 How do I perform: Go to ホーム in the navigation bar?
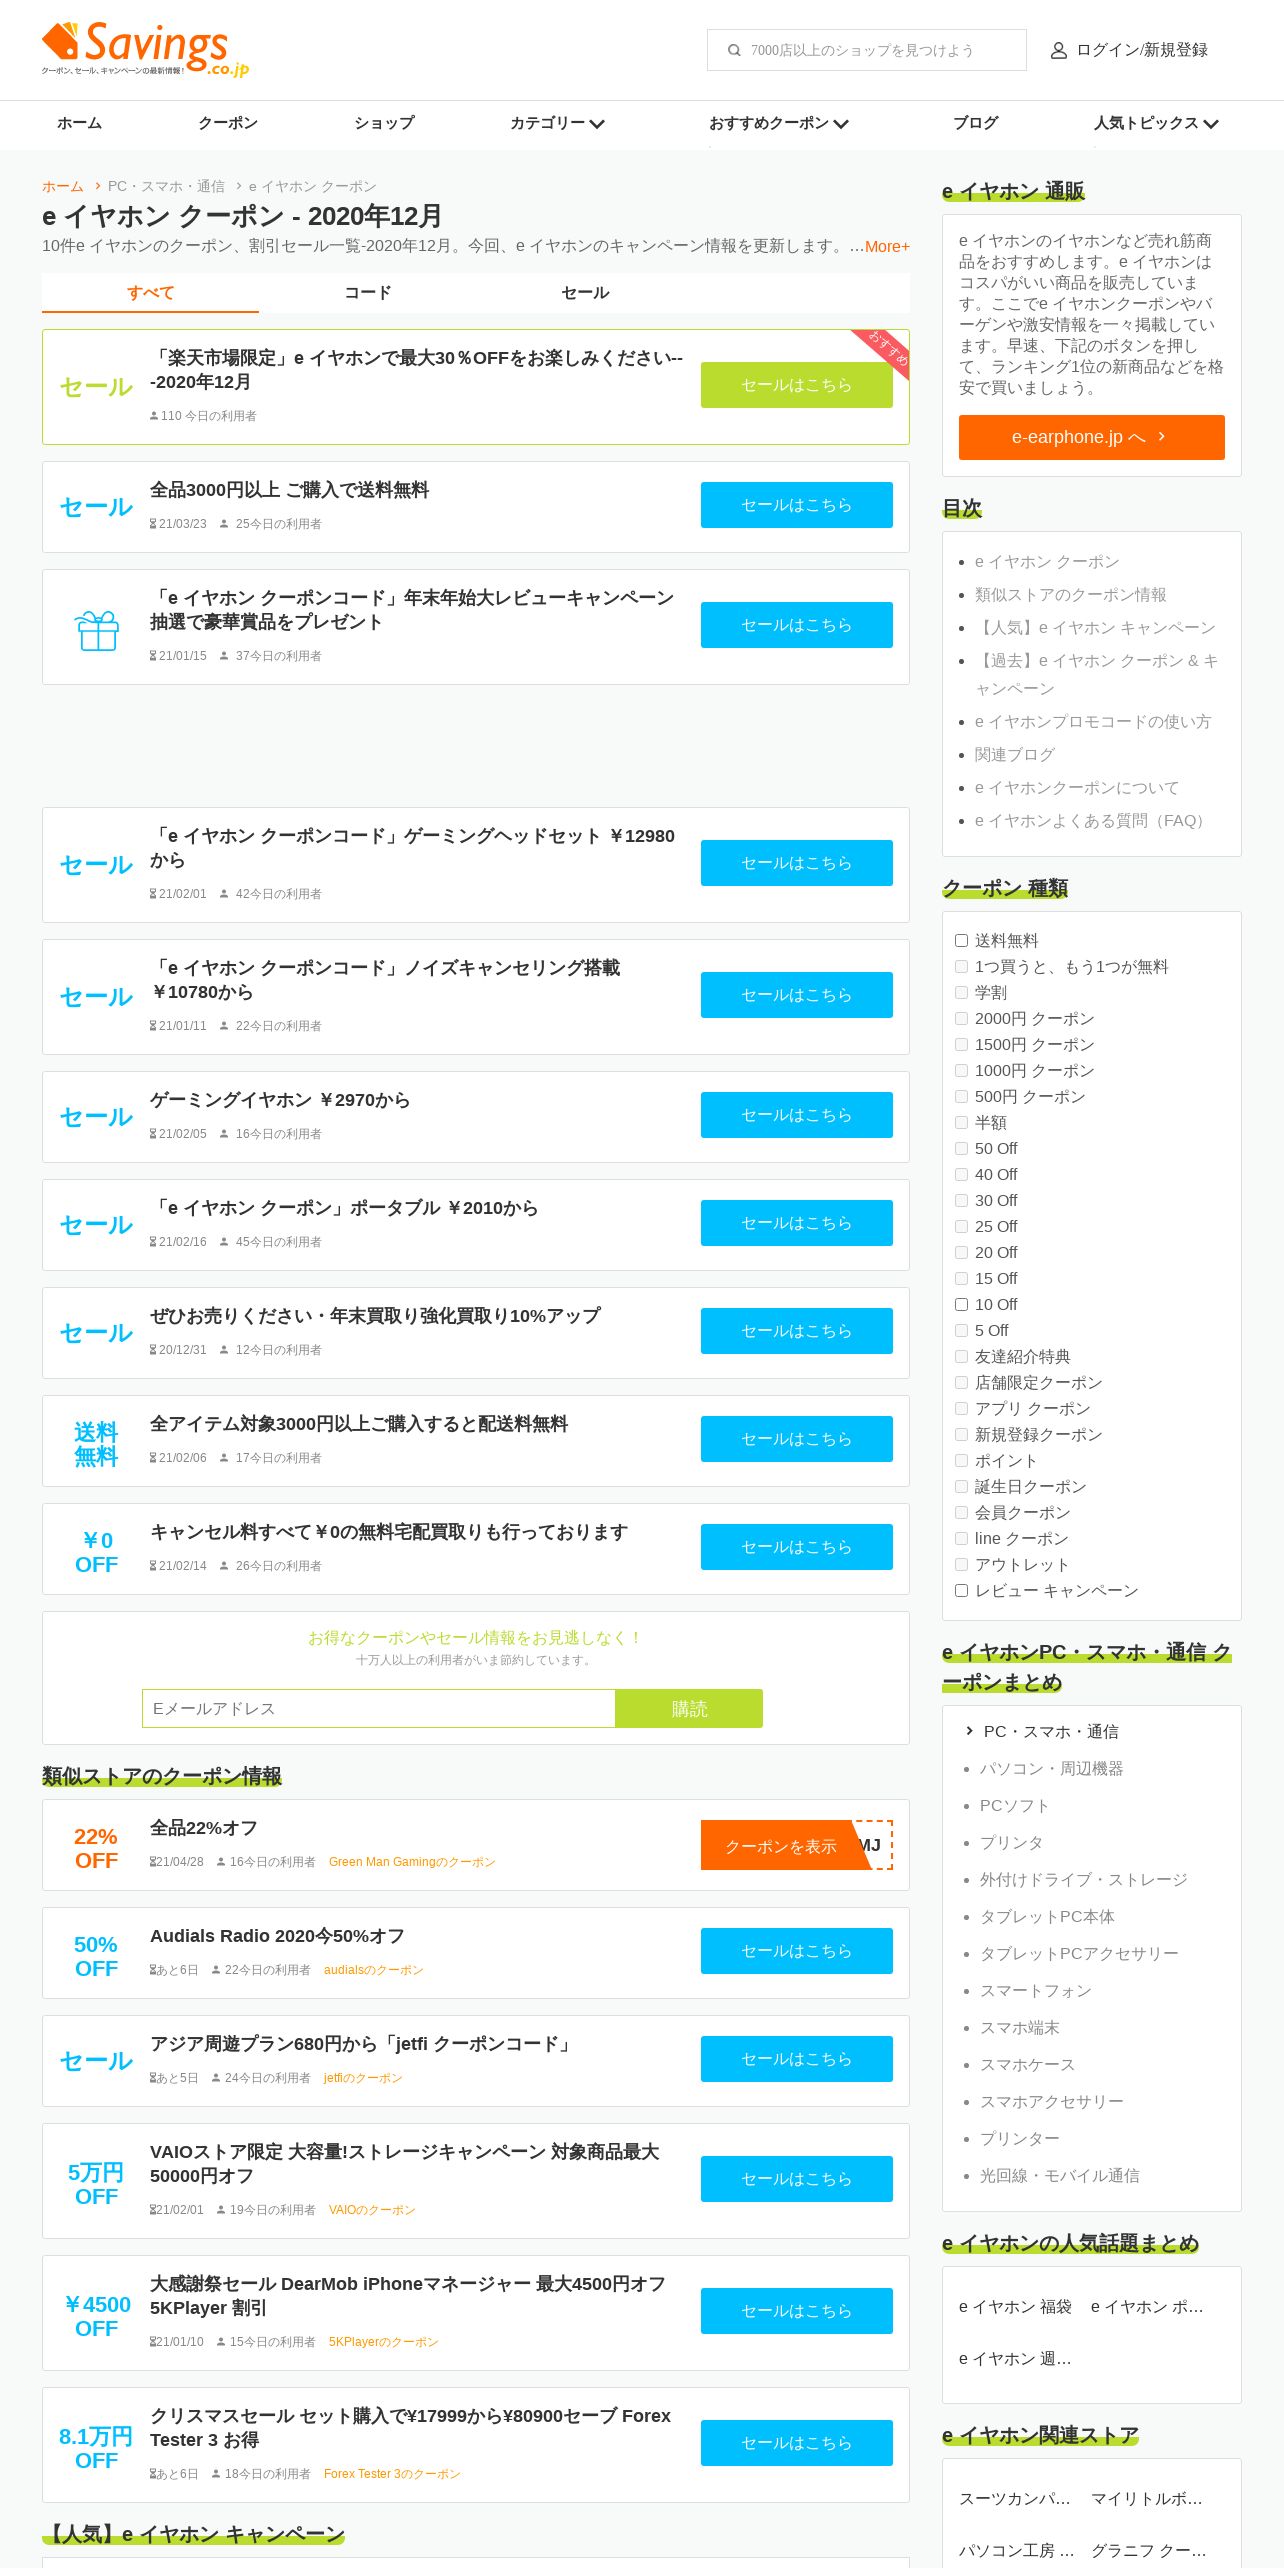coord(79,123)
